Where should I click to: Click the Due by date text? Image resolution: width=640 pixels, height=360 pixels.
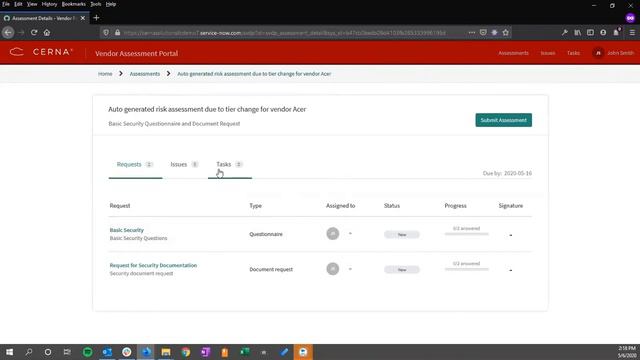(x=507, y=173)
